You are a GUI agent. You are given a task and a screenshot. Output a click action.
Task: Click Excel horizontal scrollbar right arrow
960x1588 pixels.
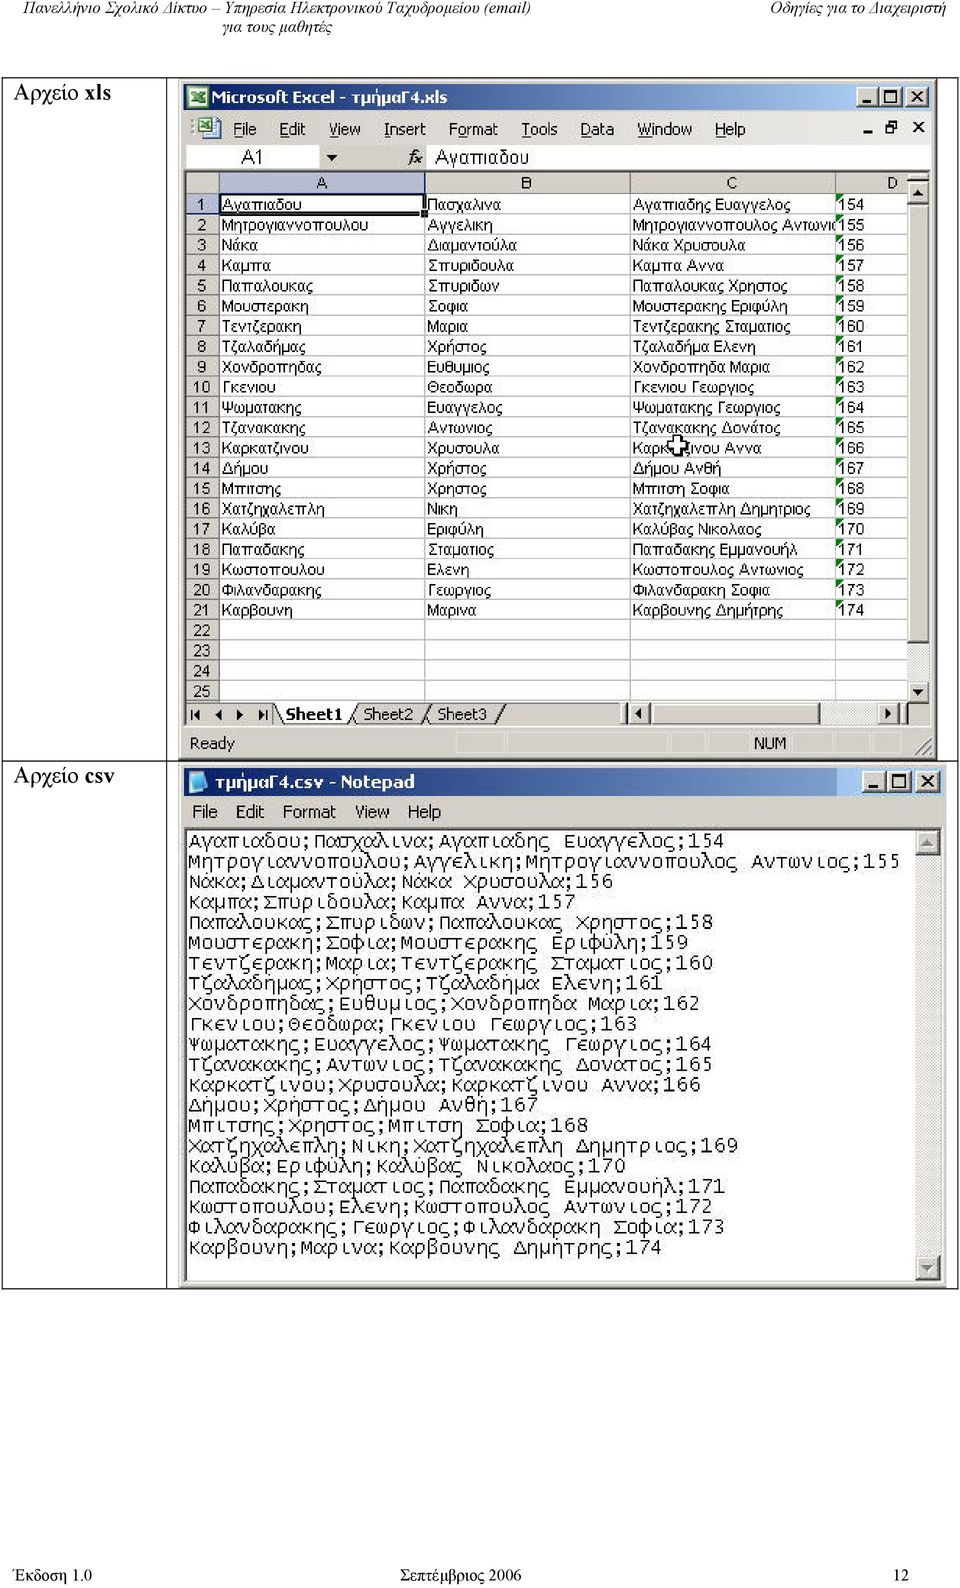(x=888, y=714)
